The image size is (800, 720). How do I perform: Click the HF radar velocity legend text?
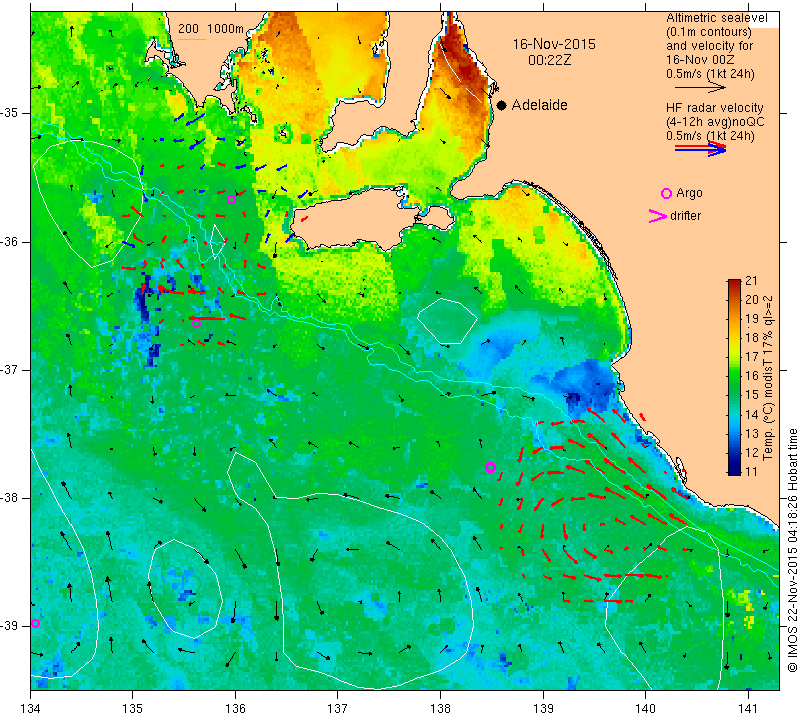(714, 108)
